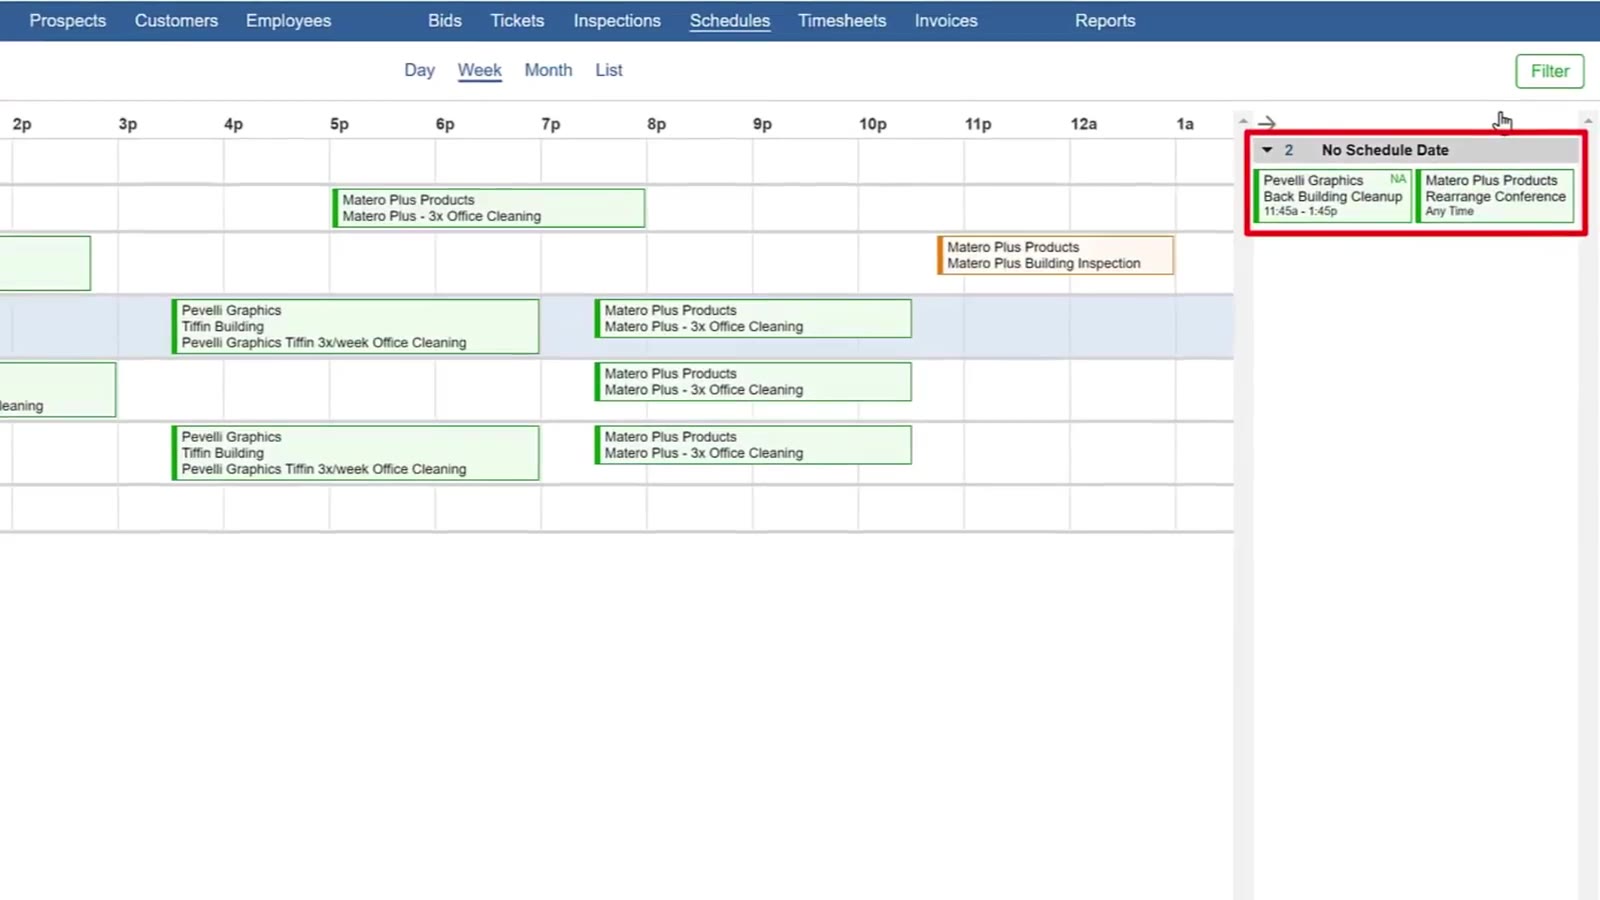Collapse the side panel with arrow icon
This screenshot has width=1600, height=900.
tap(1267, 123)
